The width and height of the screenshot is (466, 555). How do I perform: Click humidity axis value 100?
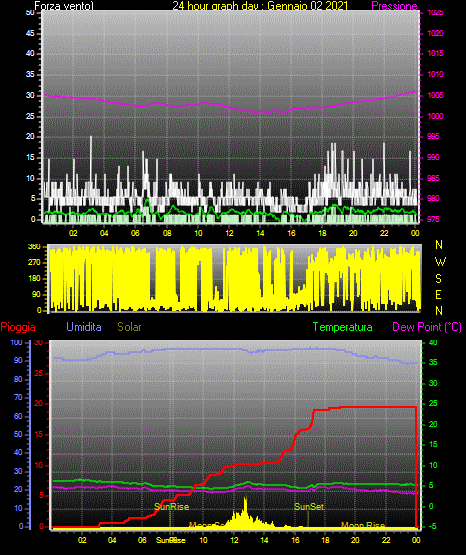(x=17, y=342)
